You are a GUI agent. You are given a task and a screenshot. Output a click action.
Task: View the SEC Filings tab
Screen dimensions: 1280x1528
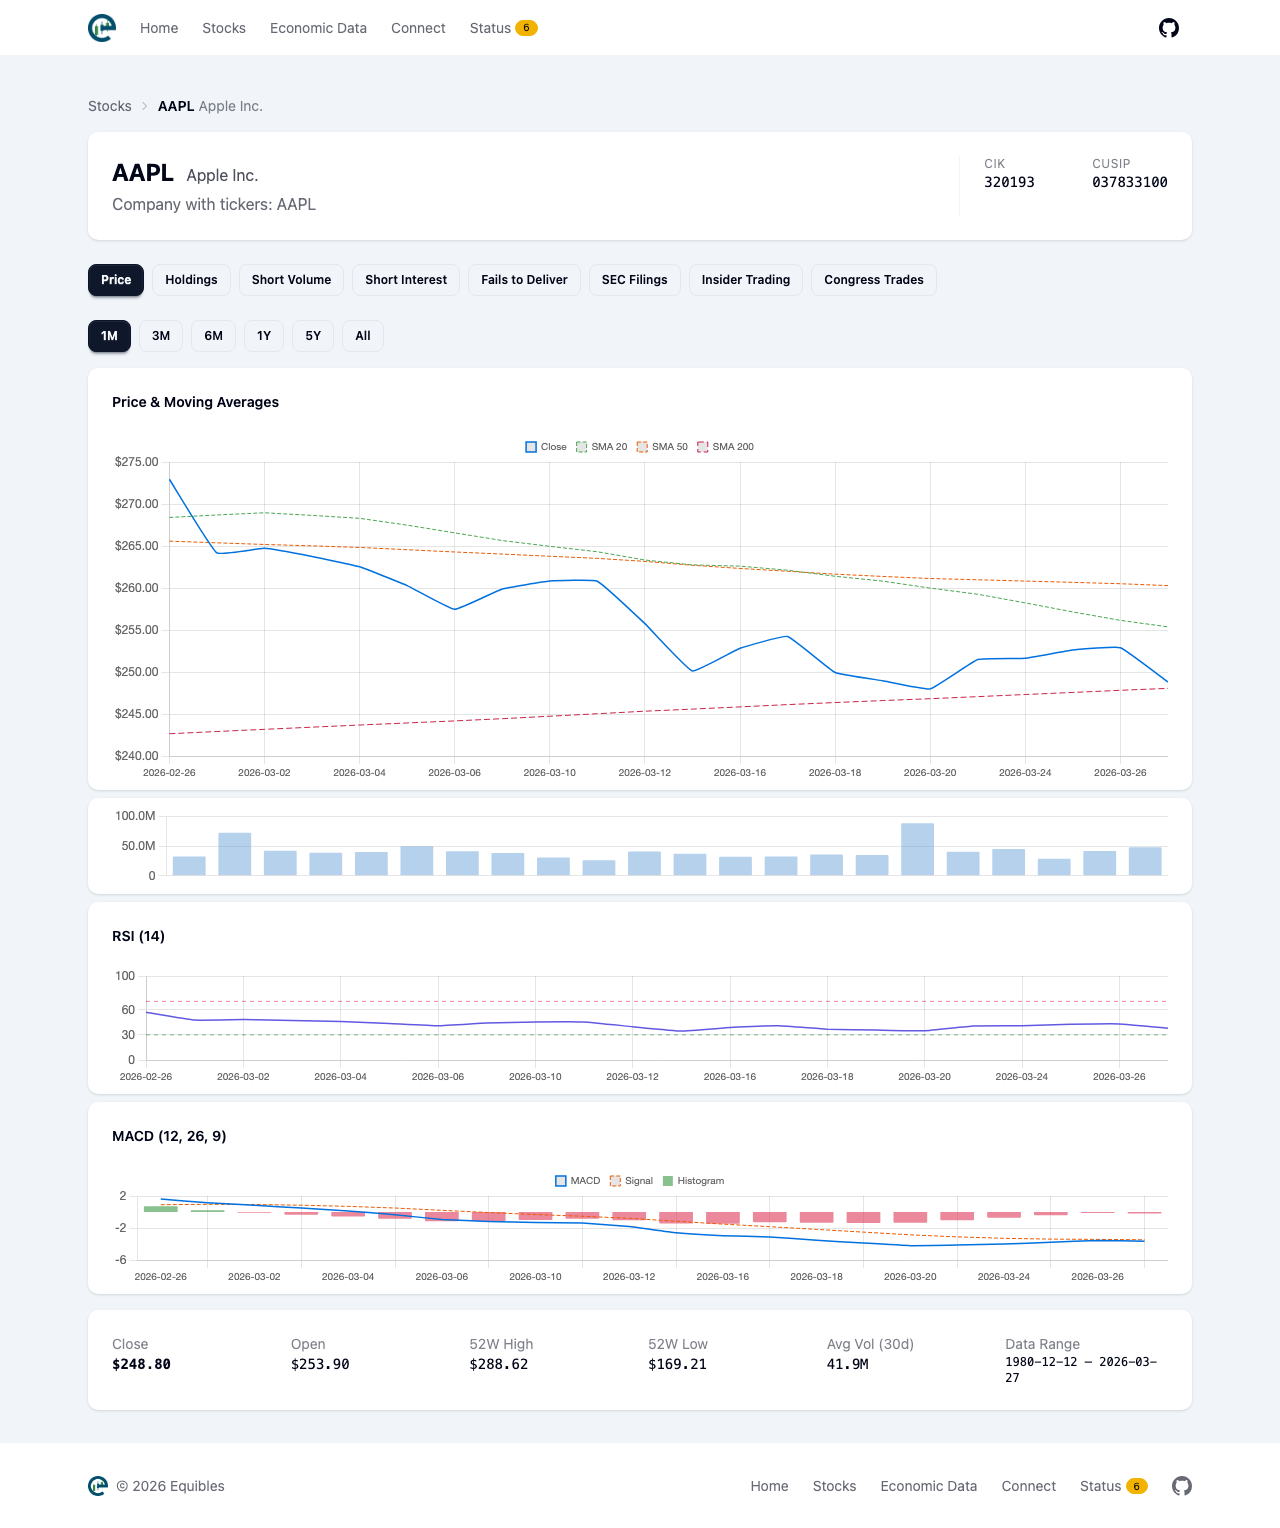click(634, 280)
